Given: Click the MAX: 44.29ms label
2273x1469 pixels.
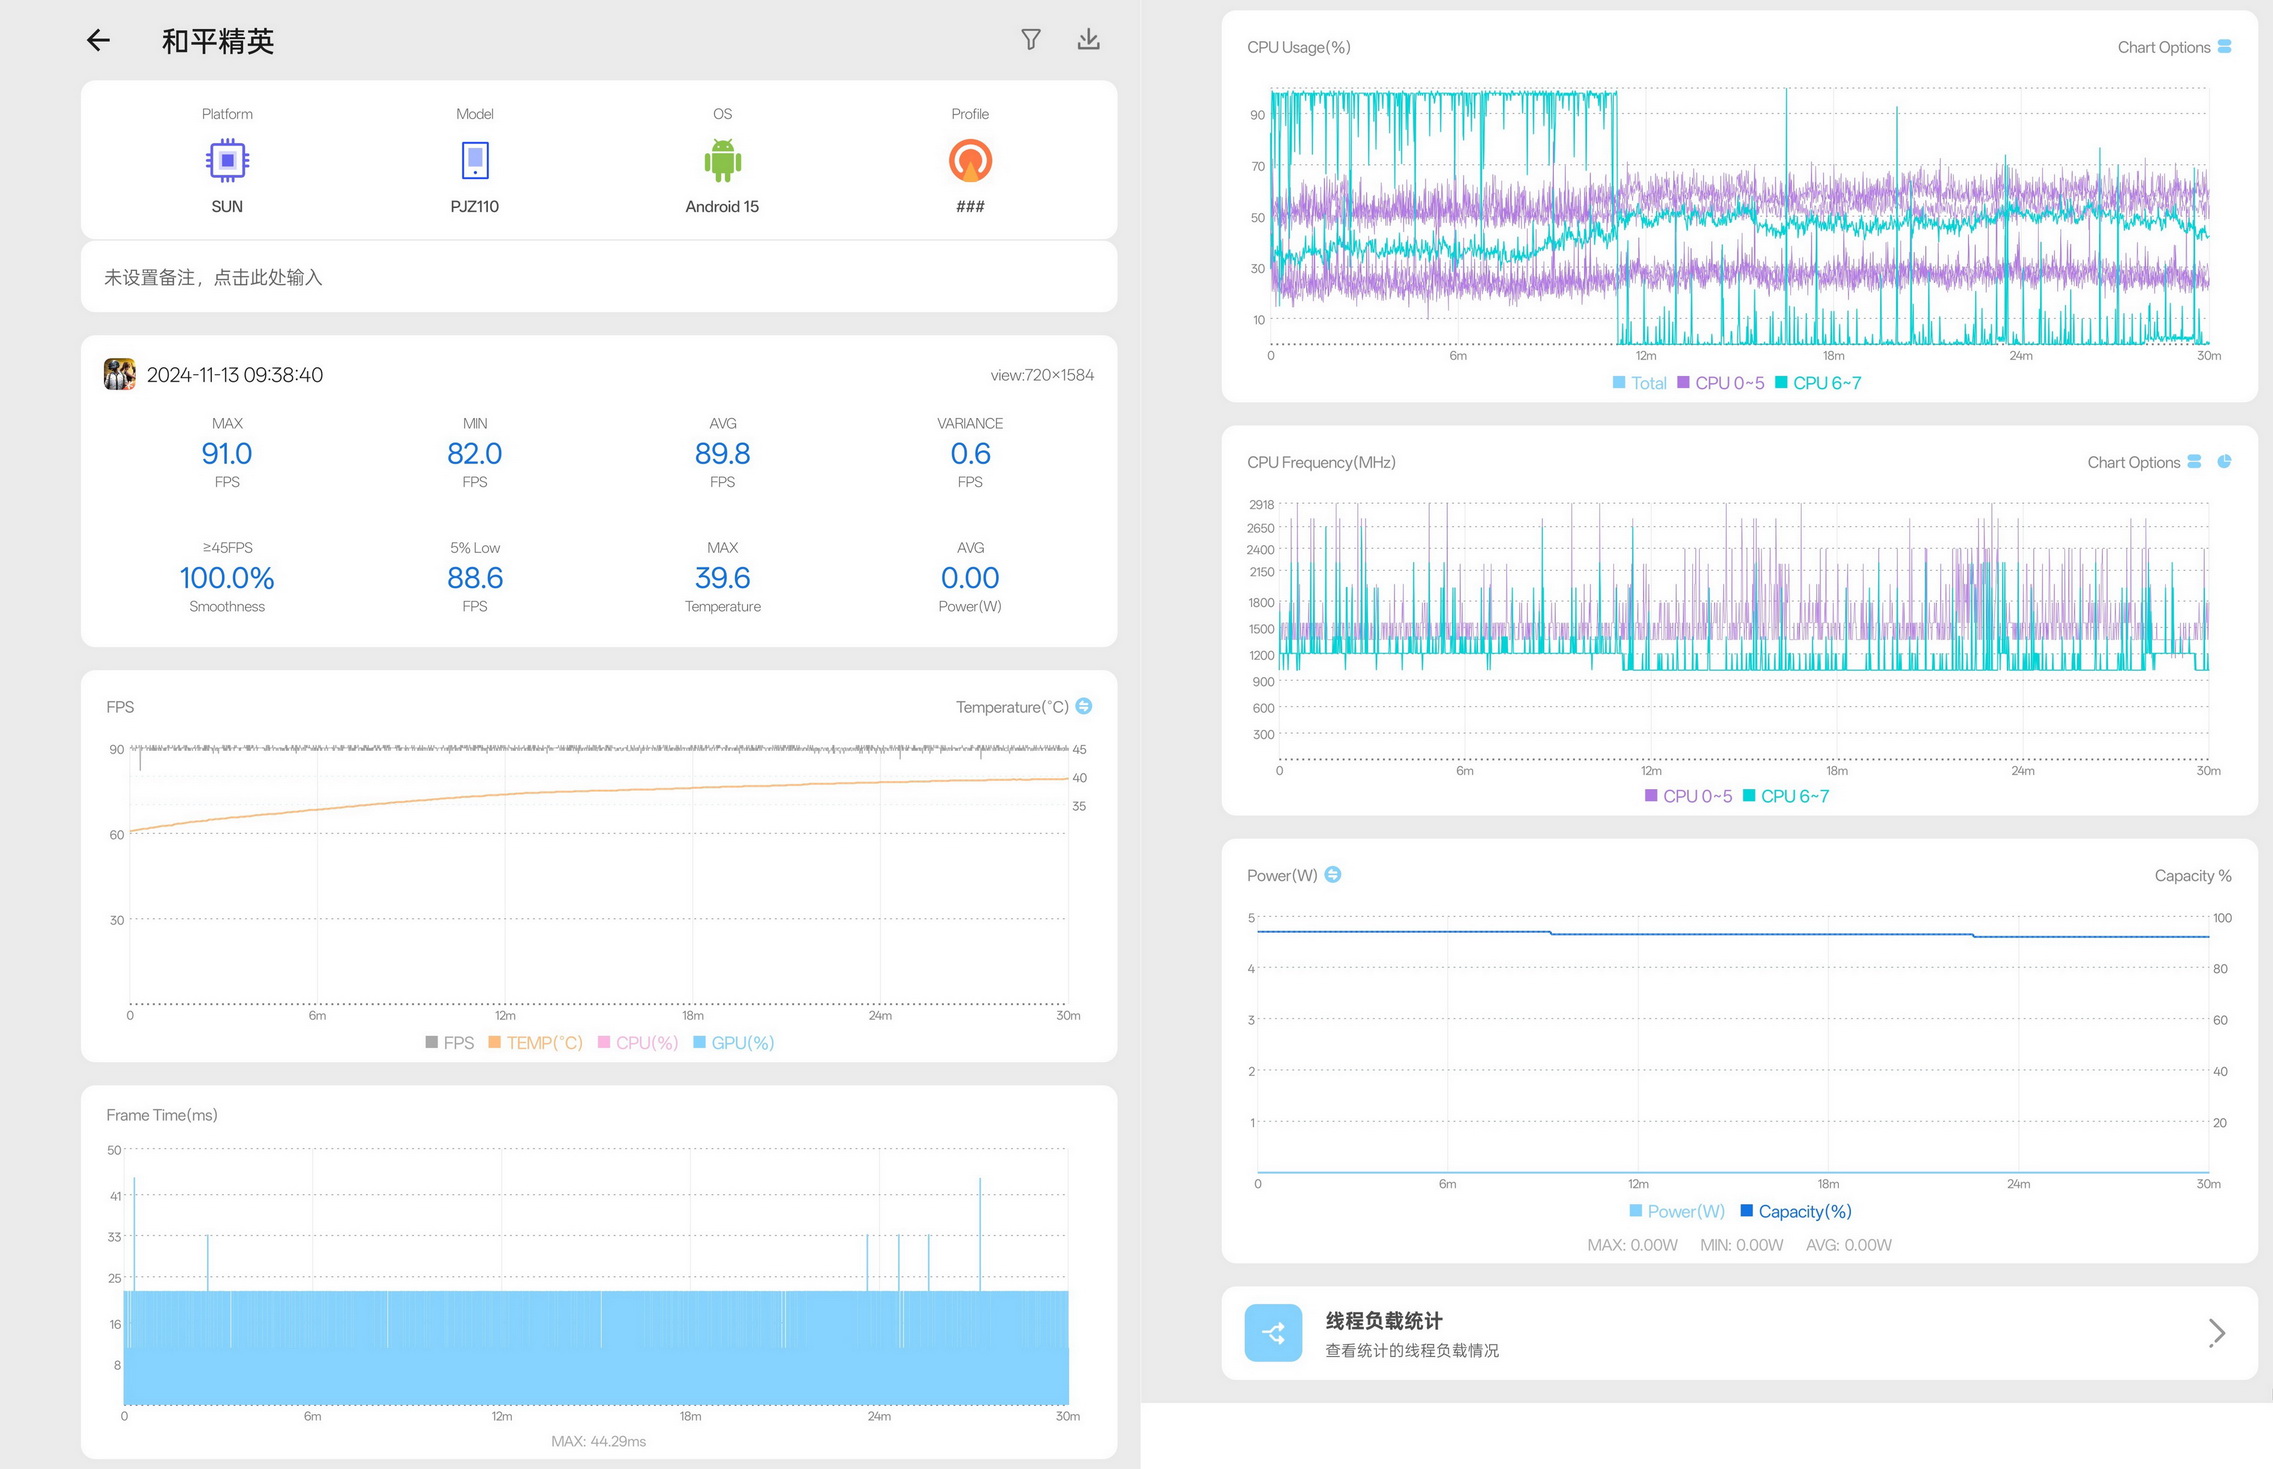Looking at the screenshot, I should (x=598, y=1441).
